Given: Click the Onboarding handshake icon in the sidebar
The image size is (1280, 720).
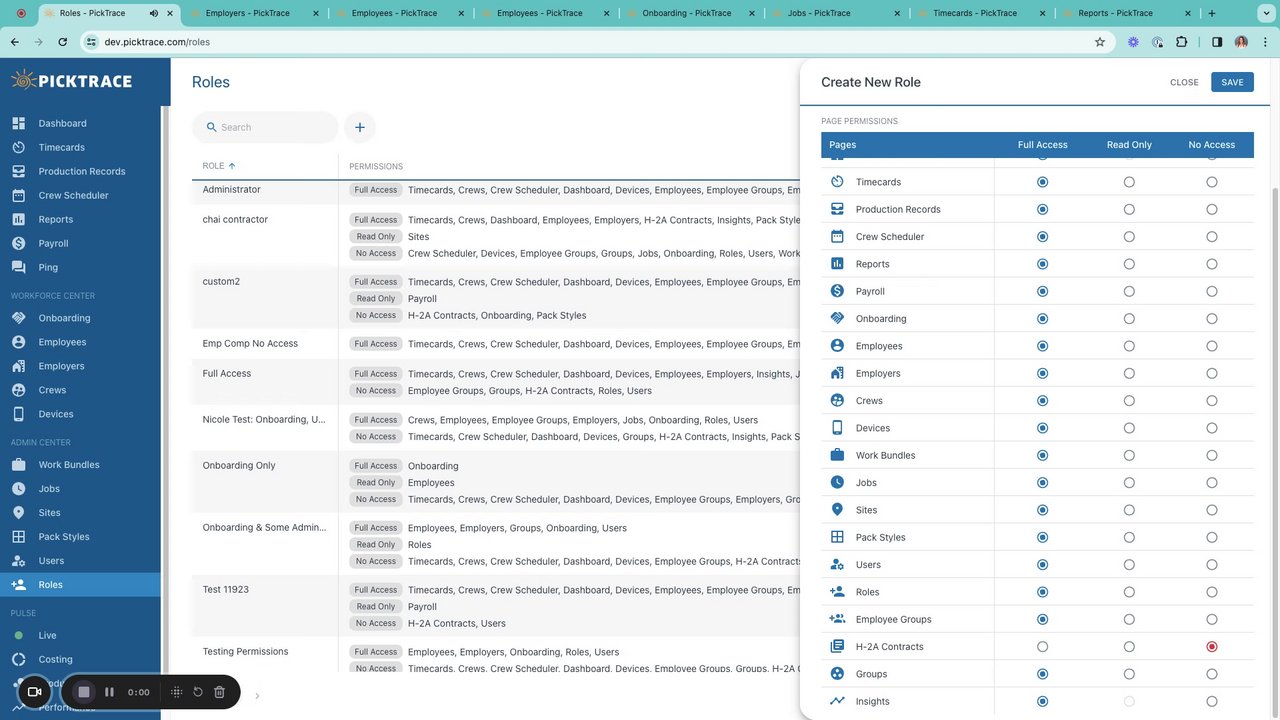Looking at the screenshot, I should [18, 318].
